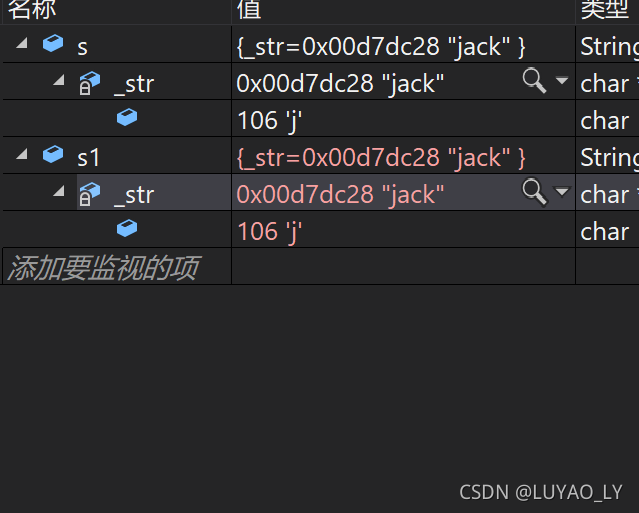Open text visualizer magnifier for s _str
Screen dimensions: 639x513
click(x=534, y=81)
